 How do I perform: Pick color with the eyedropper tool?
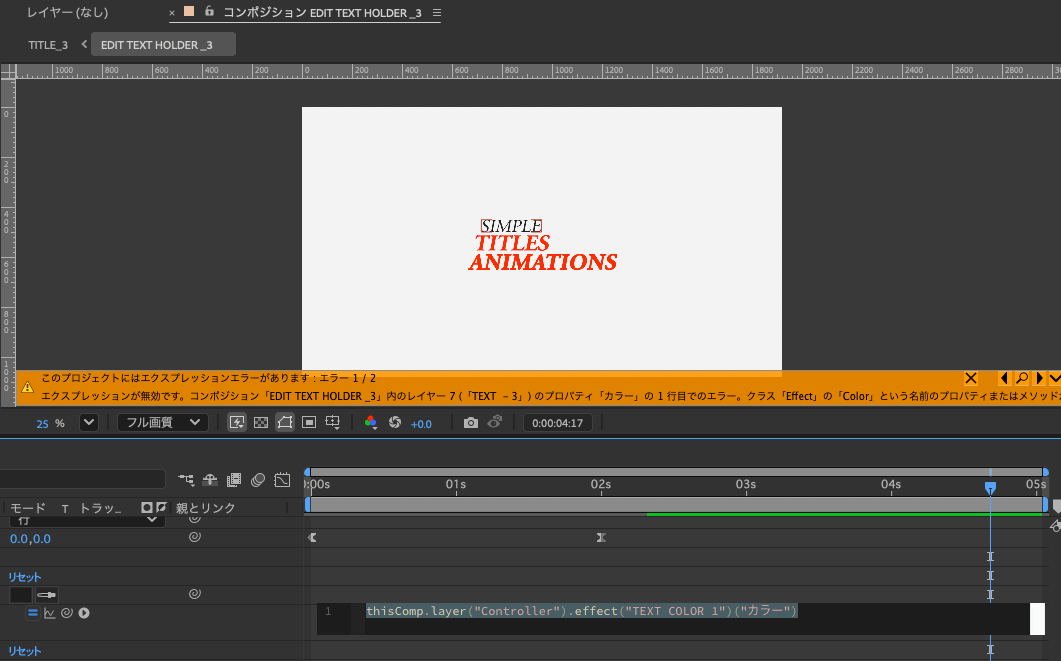47,595
